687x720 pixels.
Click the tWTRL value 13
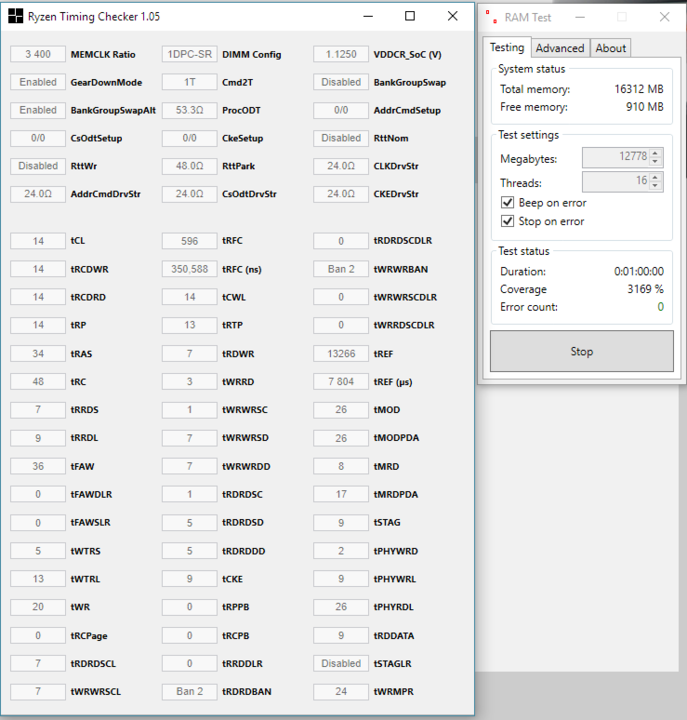38,579
